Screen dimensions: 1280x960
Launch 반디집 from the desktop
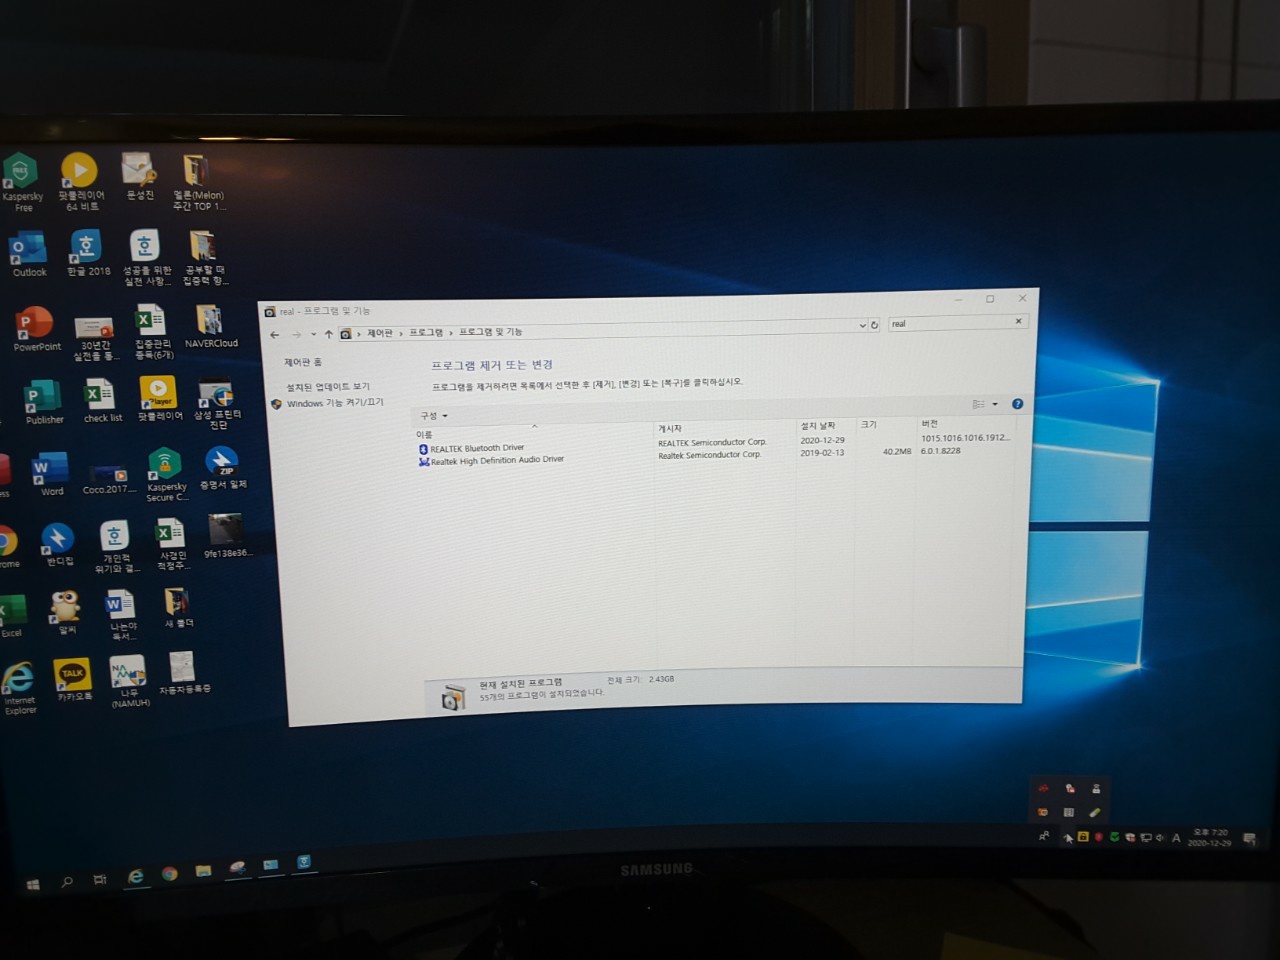pyautogui.click(x=58, y=545)
